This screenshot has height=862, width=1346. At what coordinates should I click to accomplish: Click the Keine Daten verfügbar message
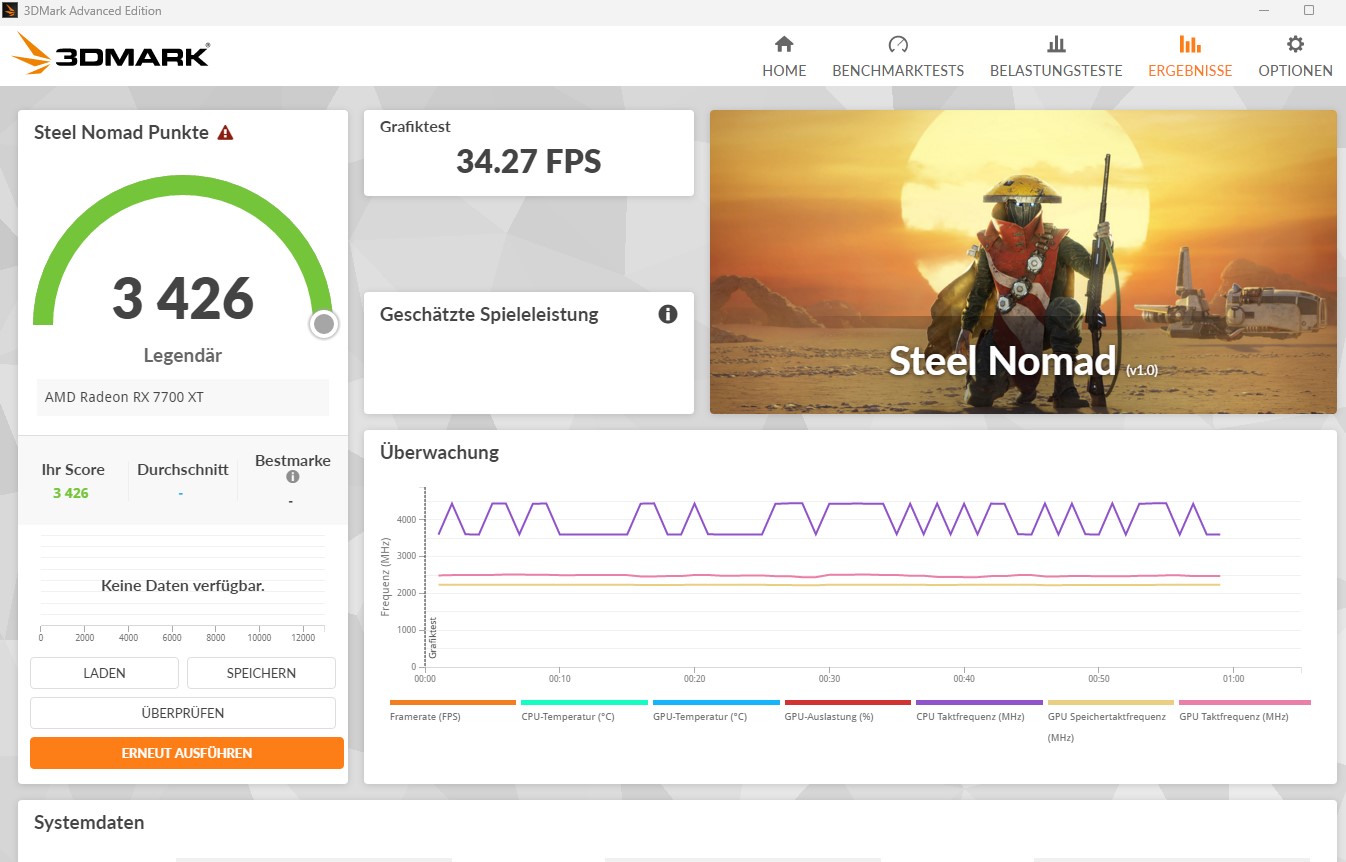coord(183,586)
